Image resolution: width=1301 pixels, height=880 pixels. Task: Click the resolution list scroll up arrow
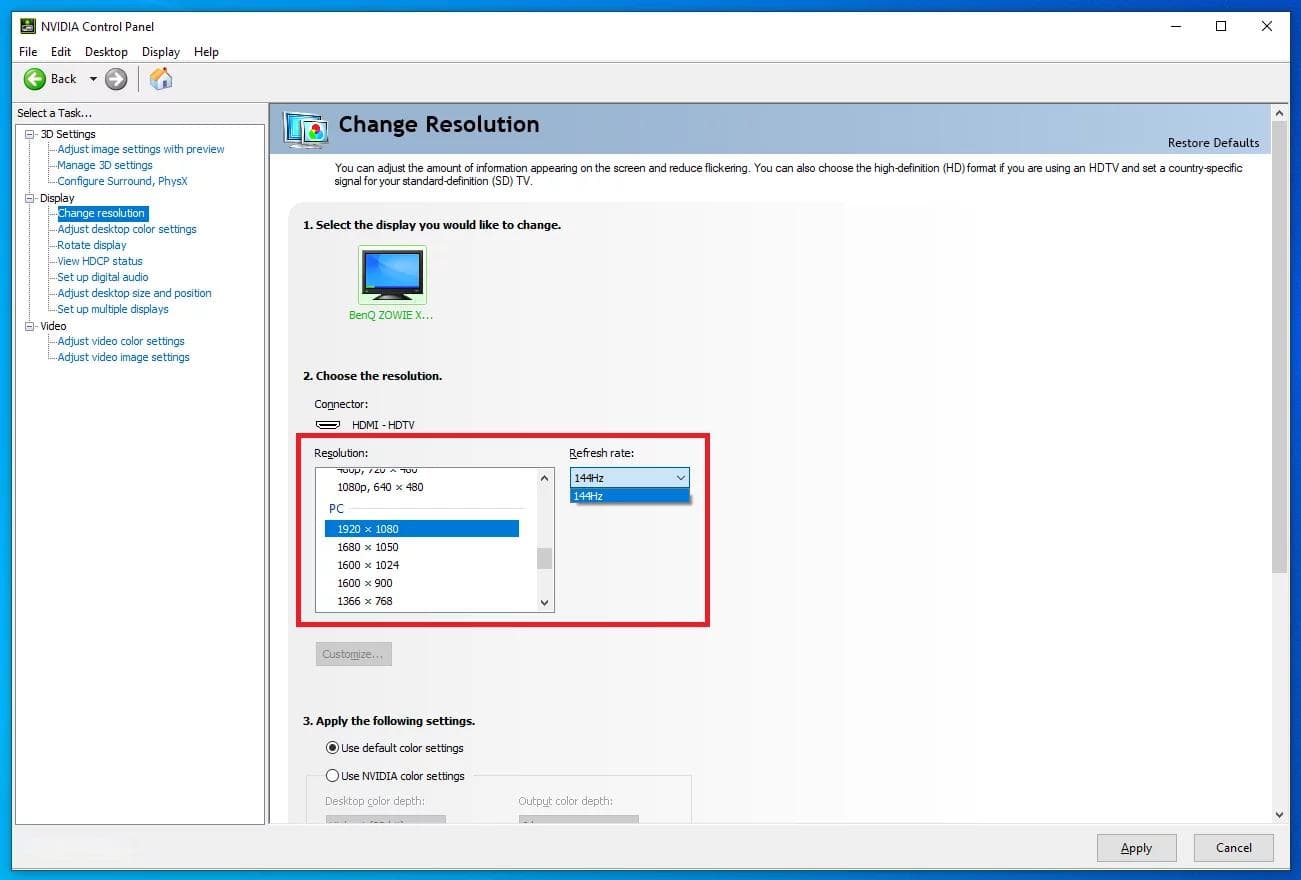(x=545, y=478)
